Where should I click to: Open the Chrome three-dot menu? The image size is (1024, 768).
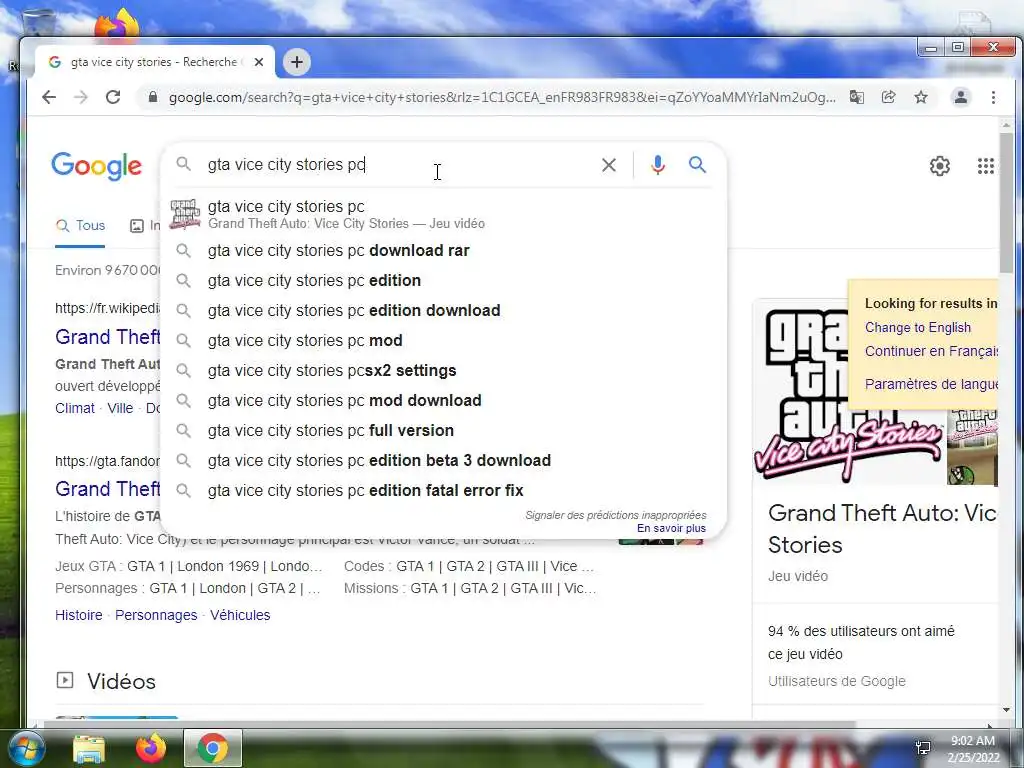tap(993, 97)
